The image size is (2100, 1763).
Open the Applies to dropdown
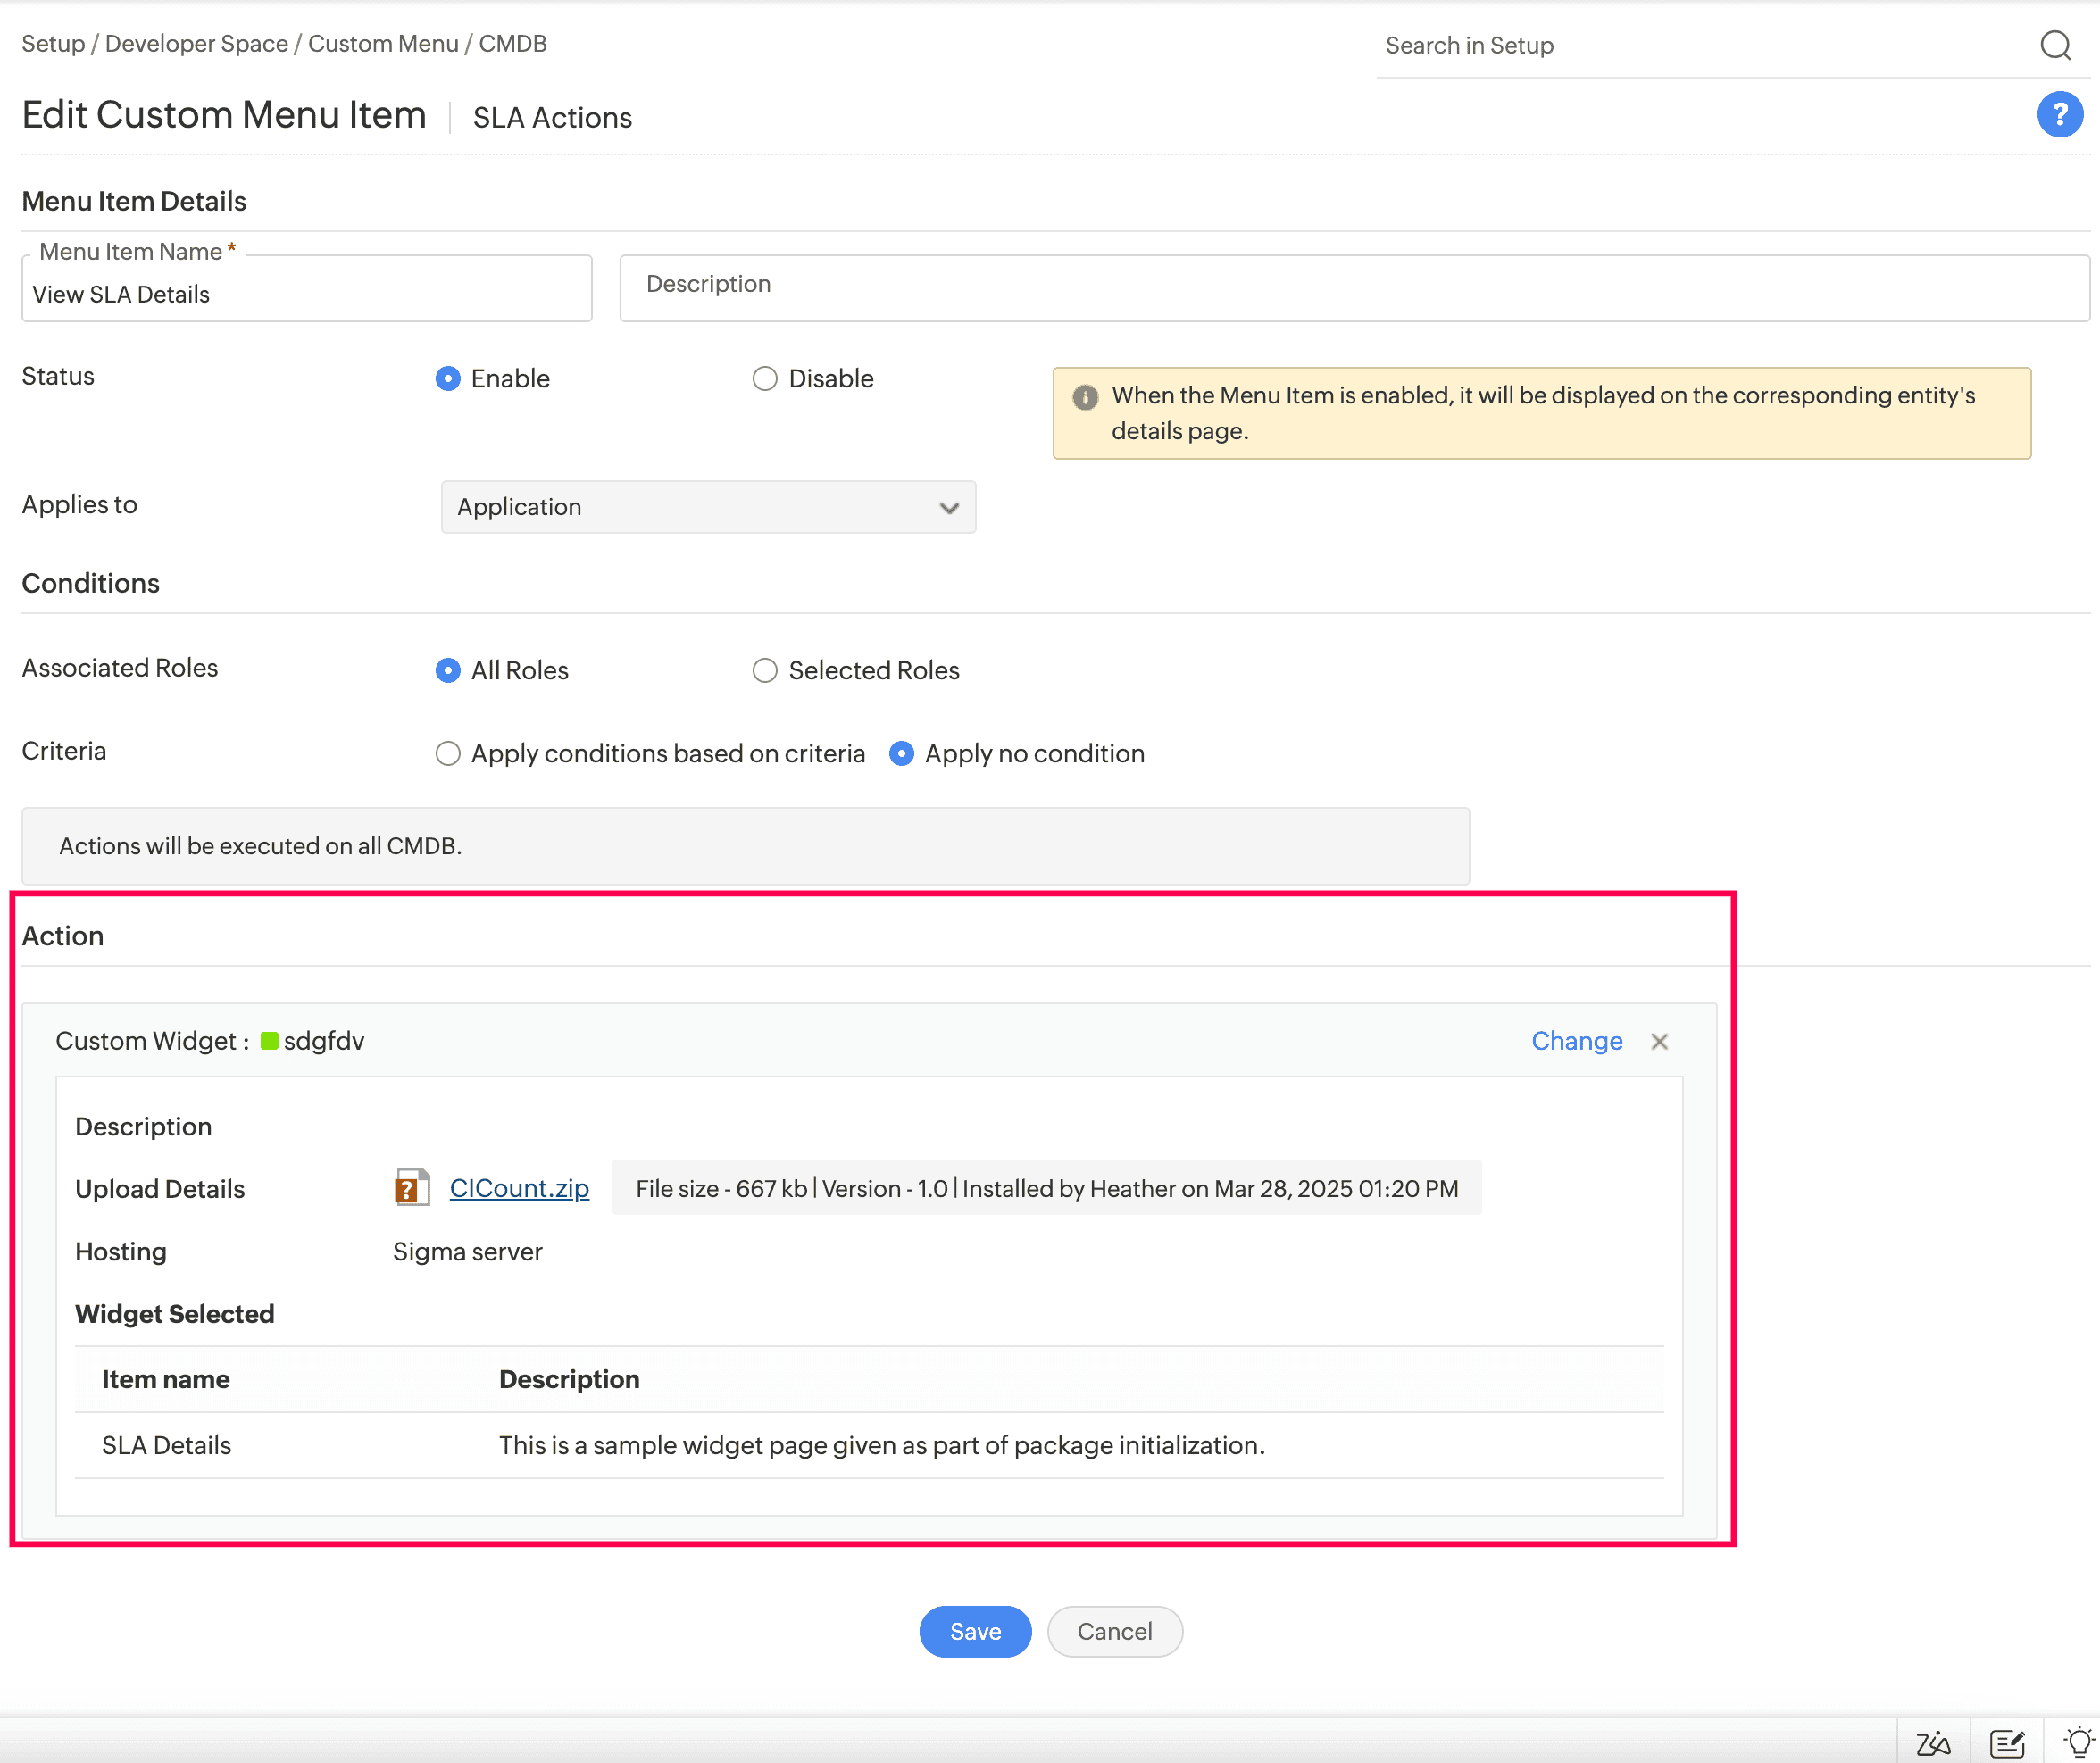(x=708, y=507)
